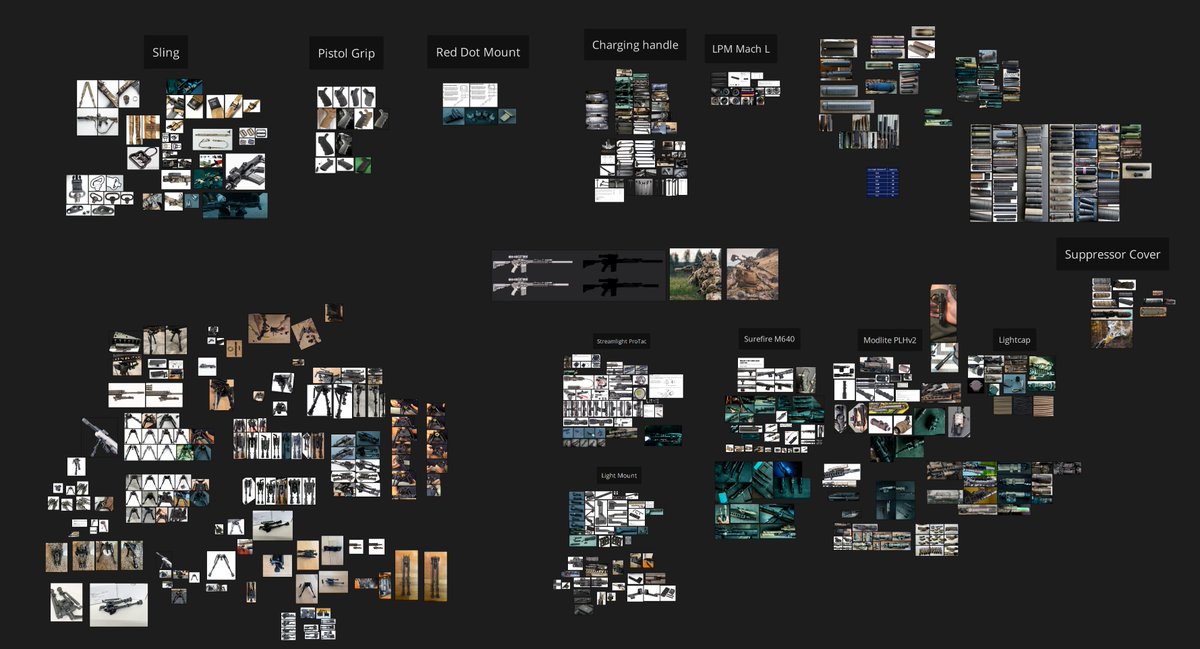This screenshot has width=1200, height=649.
Task: Click the "Streamlight ProTac" label
Action: 622,341
